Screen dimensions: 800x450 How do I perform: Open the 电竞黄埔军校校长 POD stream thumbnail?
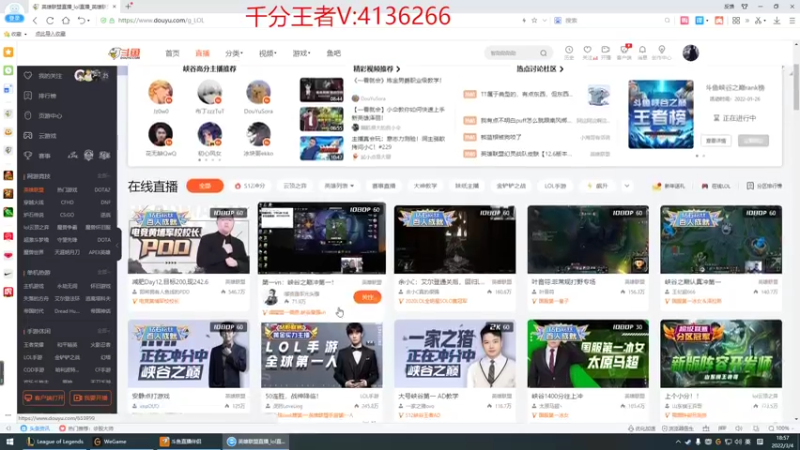(189, 240)
